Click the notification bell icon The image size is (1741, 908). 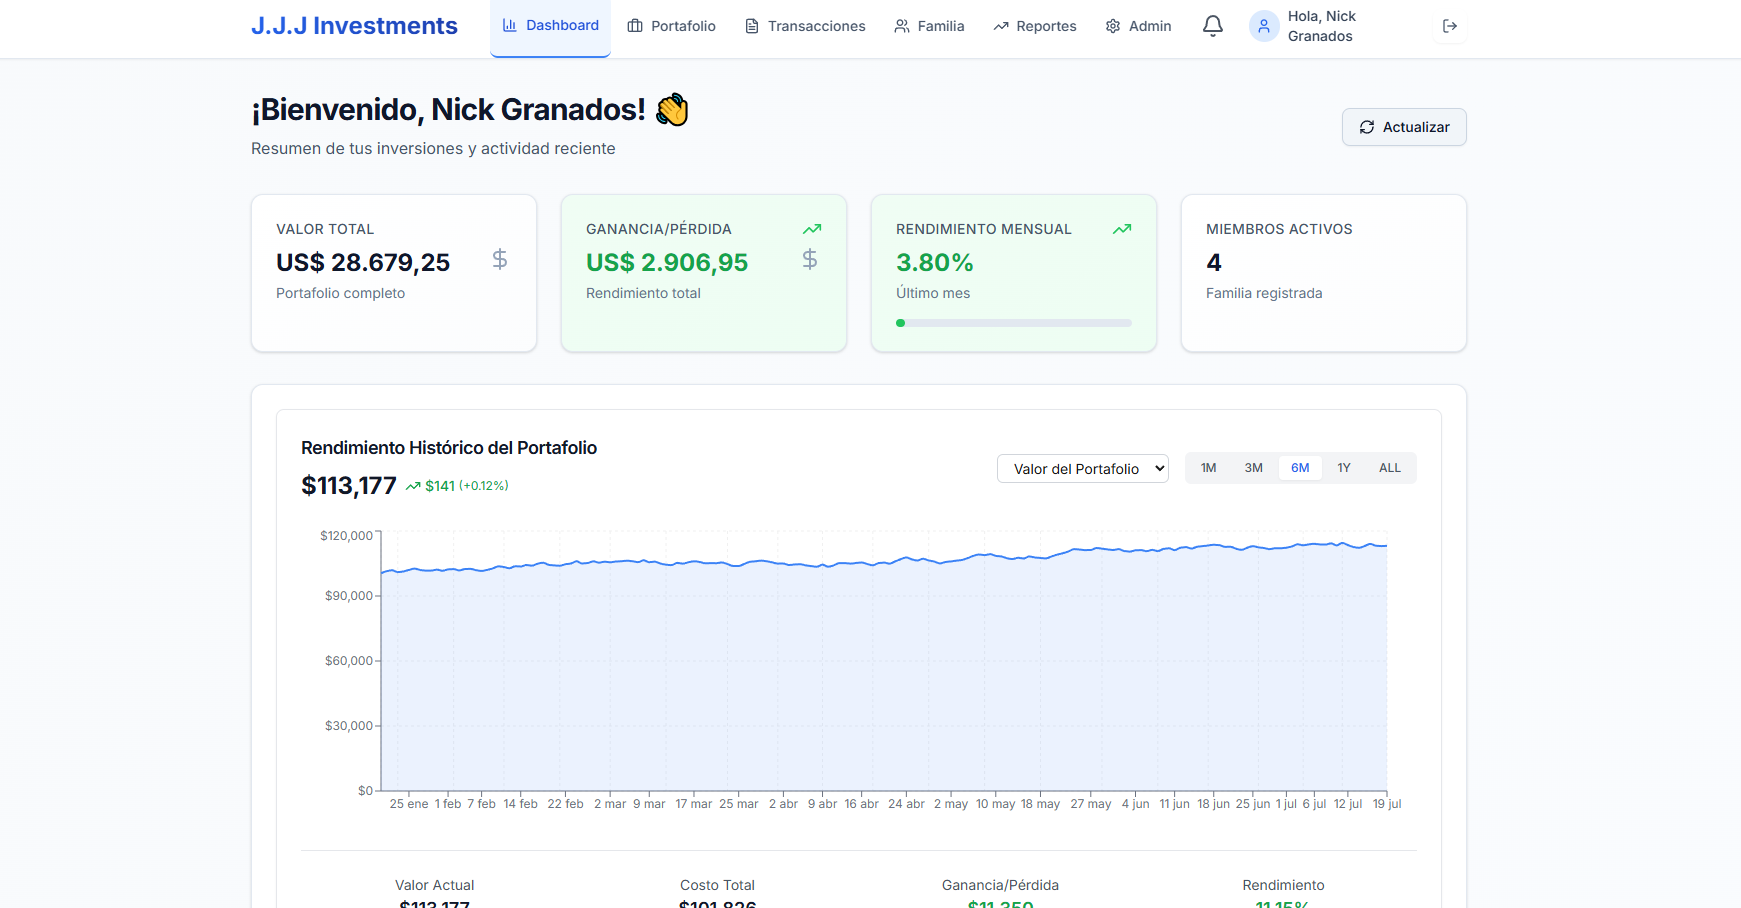click(1212, 26)
